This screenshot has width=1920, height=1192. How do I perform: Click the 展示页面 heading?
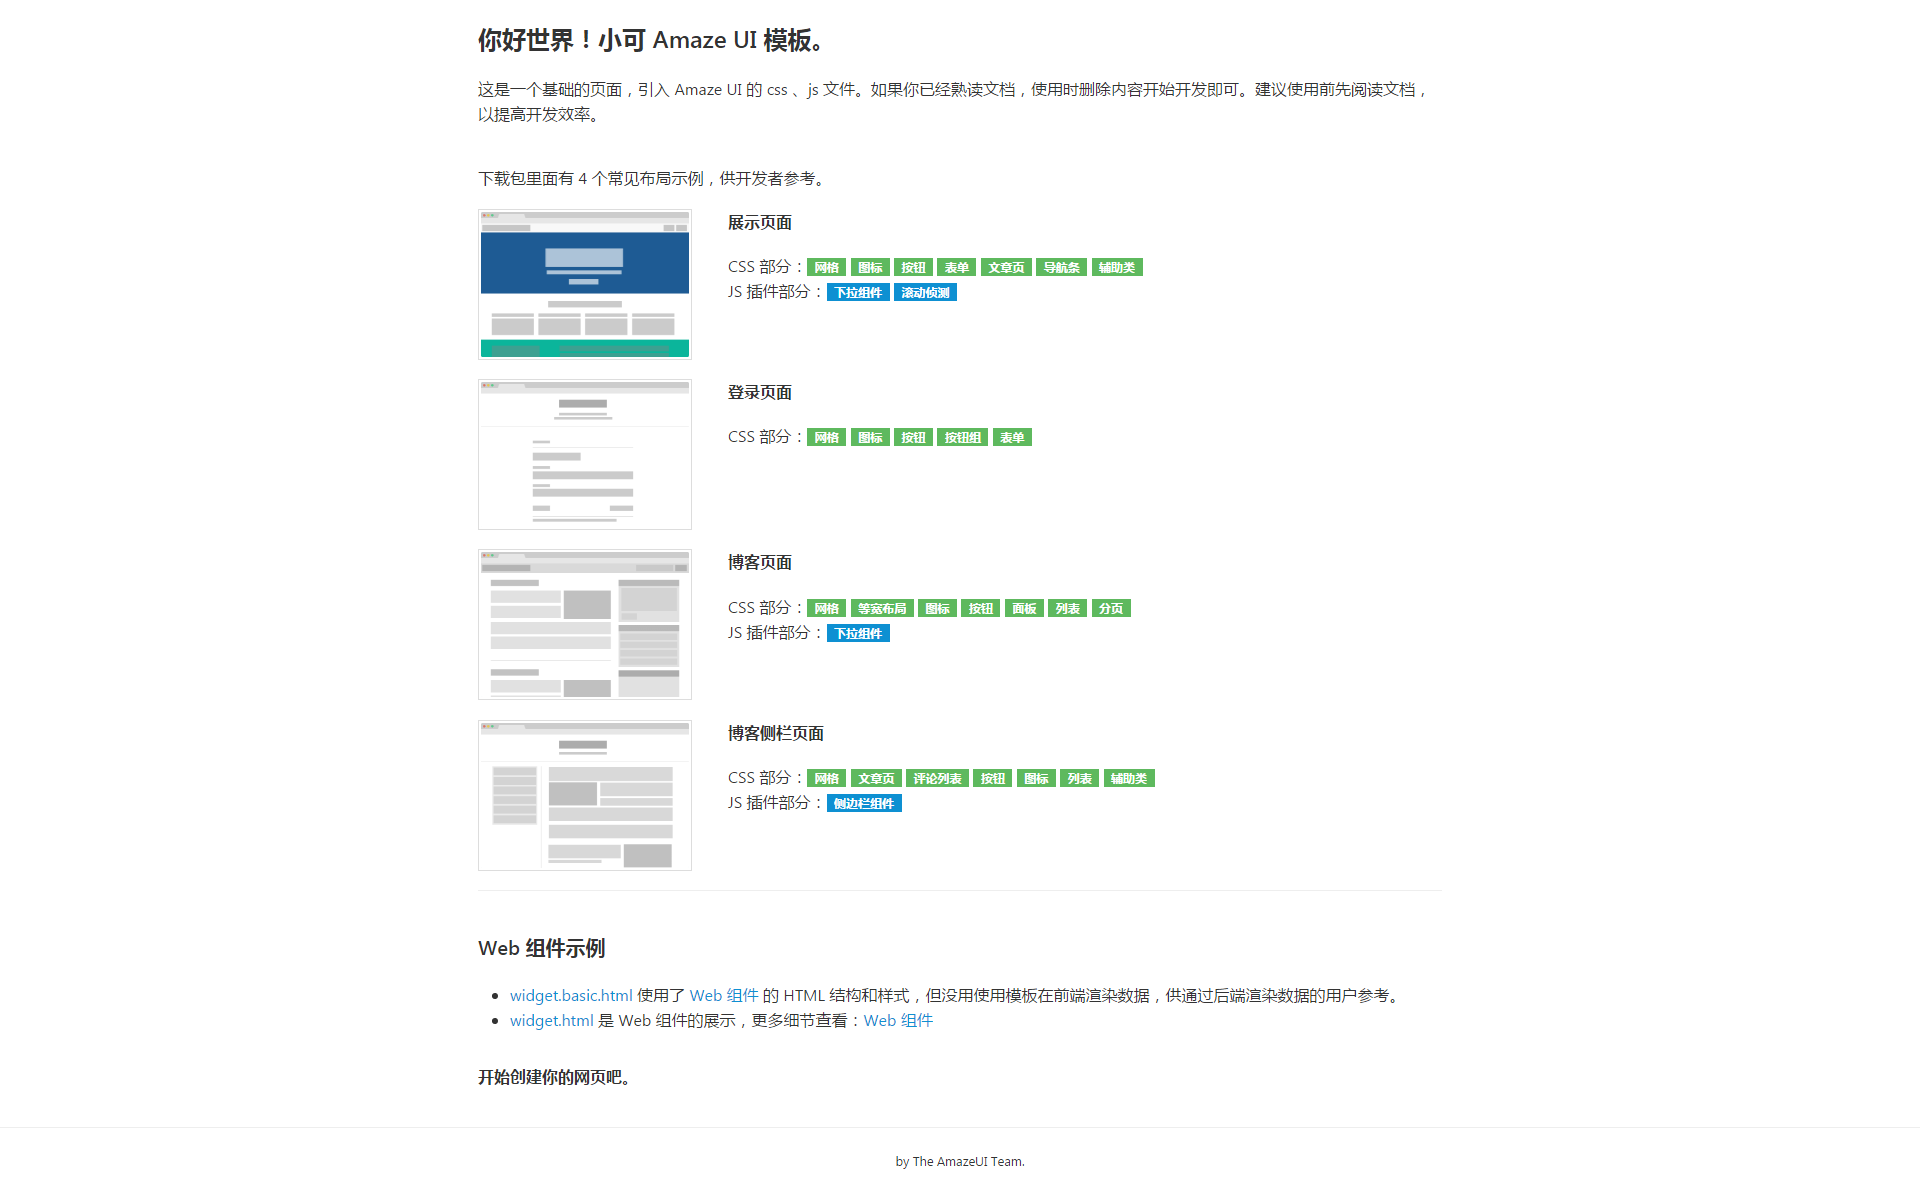pyautogui.click(x=760, y=222)
